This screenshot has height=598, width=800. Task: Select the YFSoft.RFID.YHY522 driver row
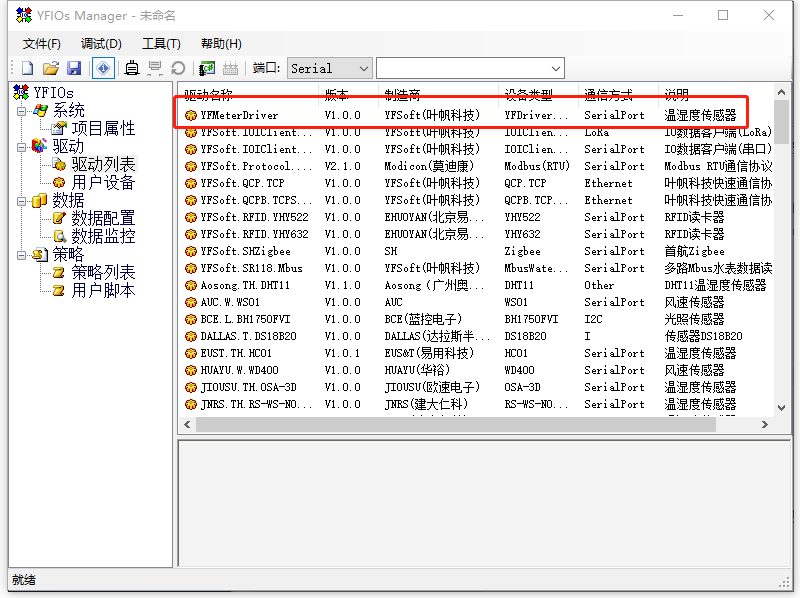[477, 217]
